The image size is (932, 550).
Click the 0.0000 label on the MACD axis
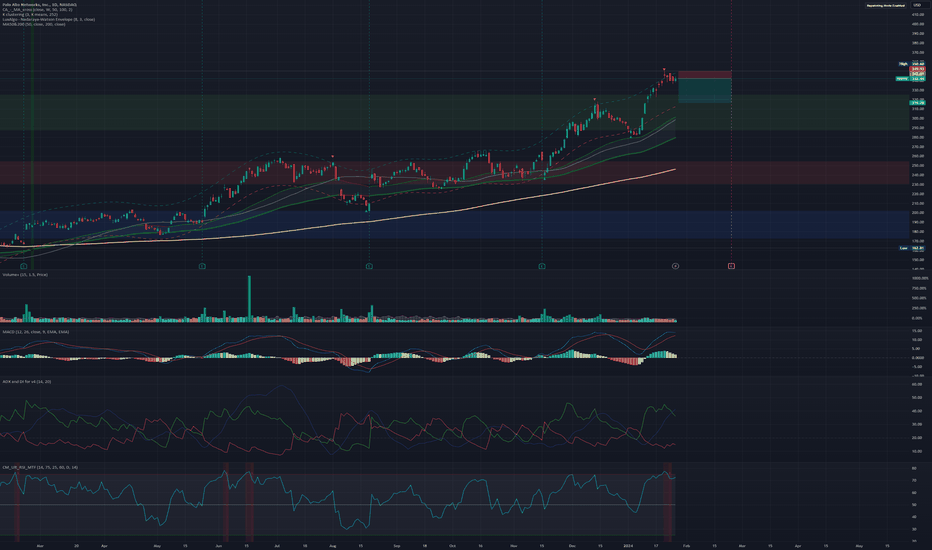click(918, 358)
